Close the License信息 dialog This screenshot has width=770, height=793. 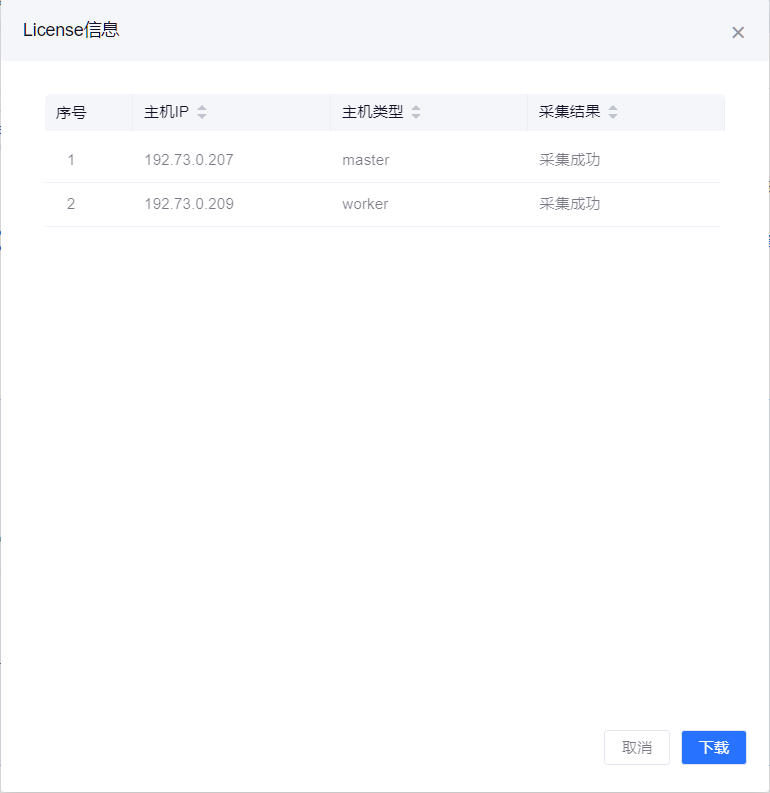tap(738, 32)
